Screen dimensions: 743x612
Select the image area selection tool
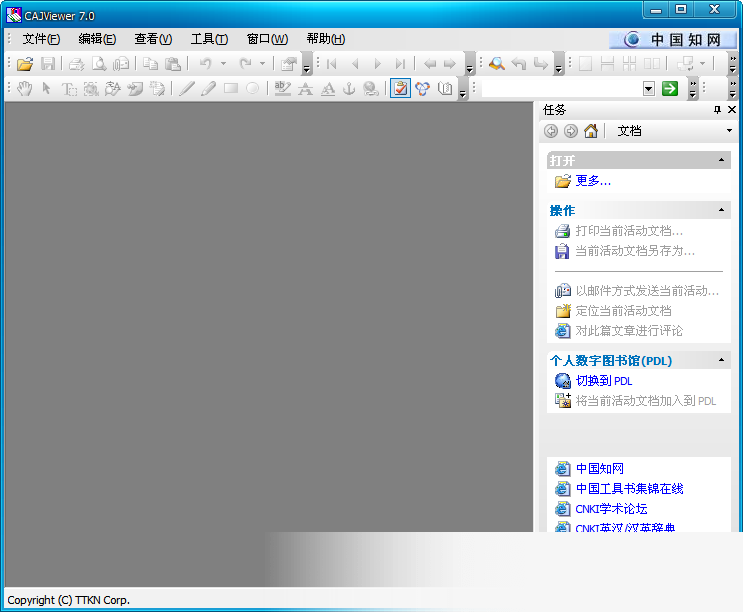(91, 89)
